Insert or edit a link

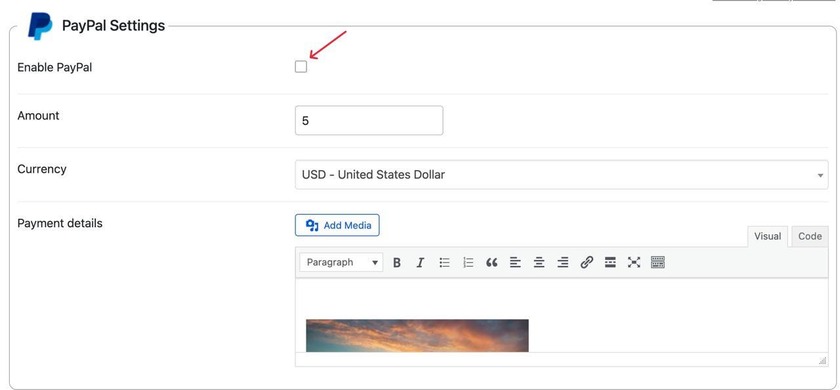tap(587, 262)
